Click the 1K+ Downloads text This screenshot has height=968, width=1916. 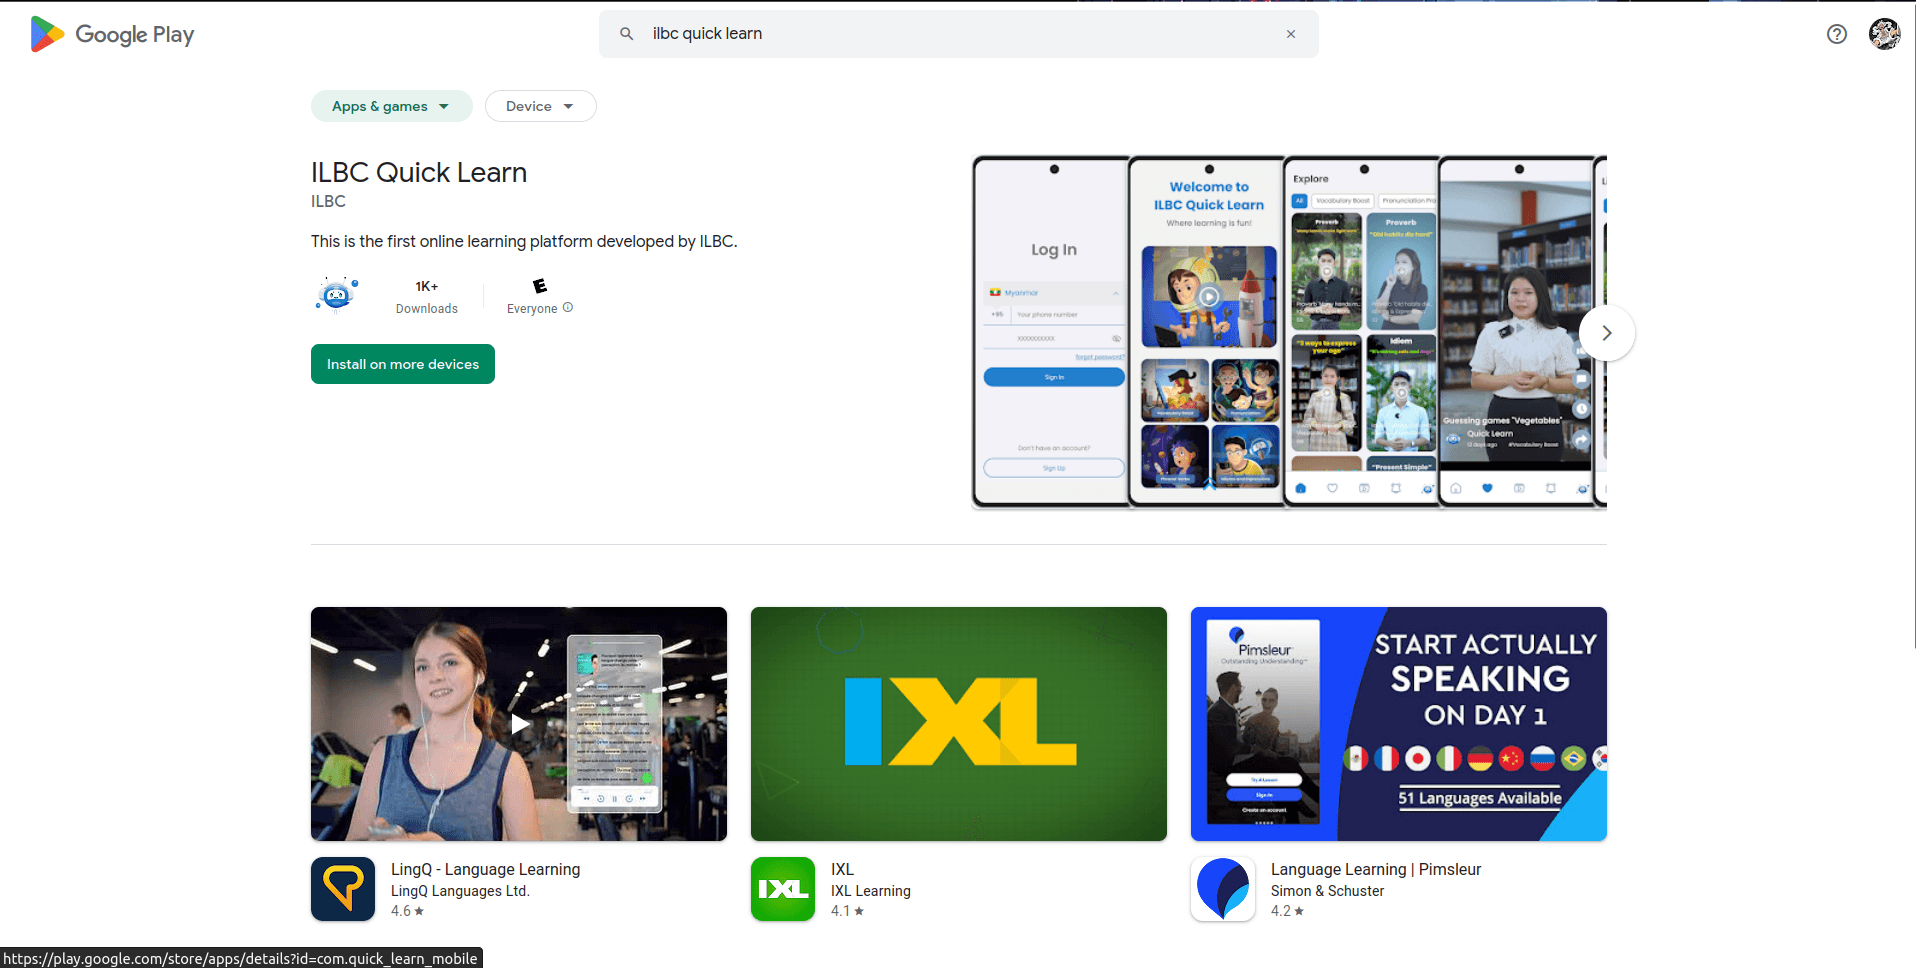click(427, 297)
